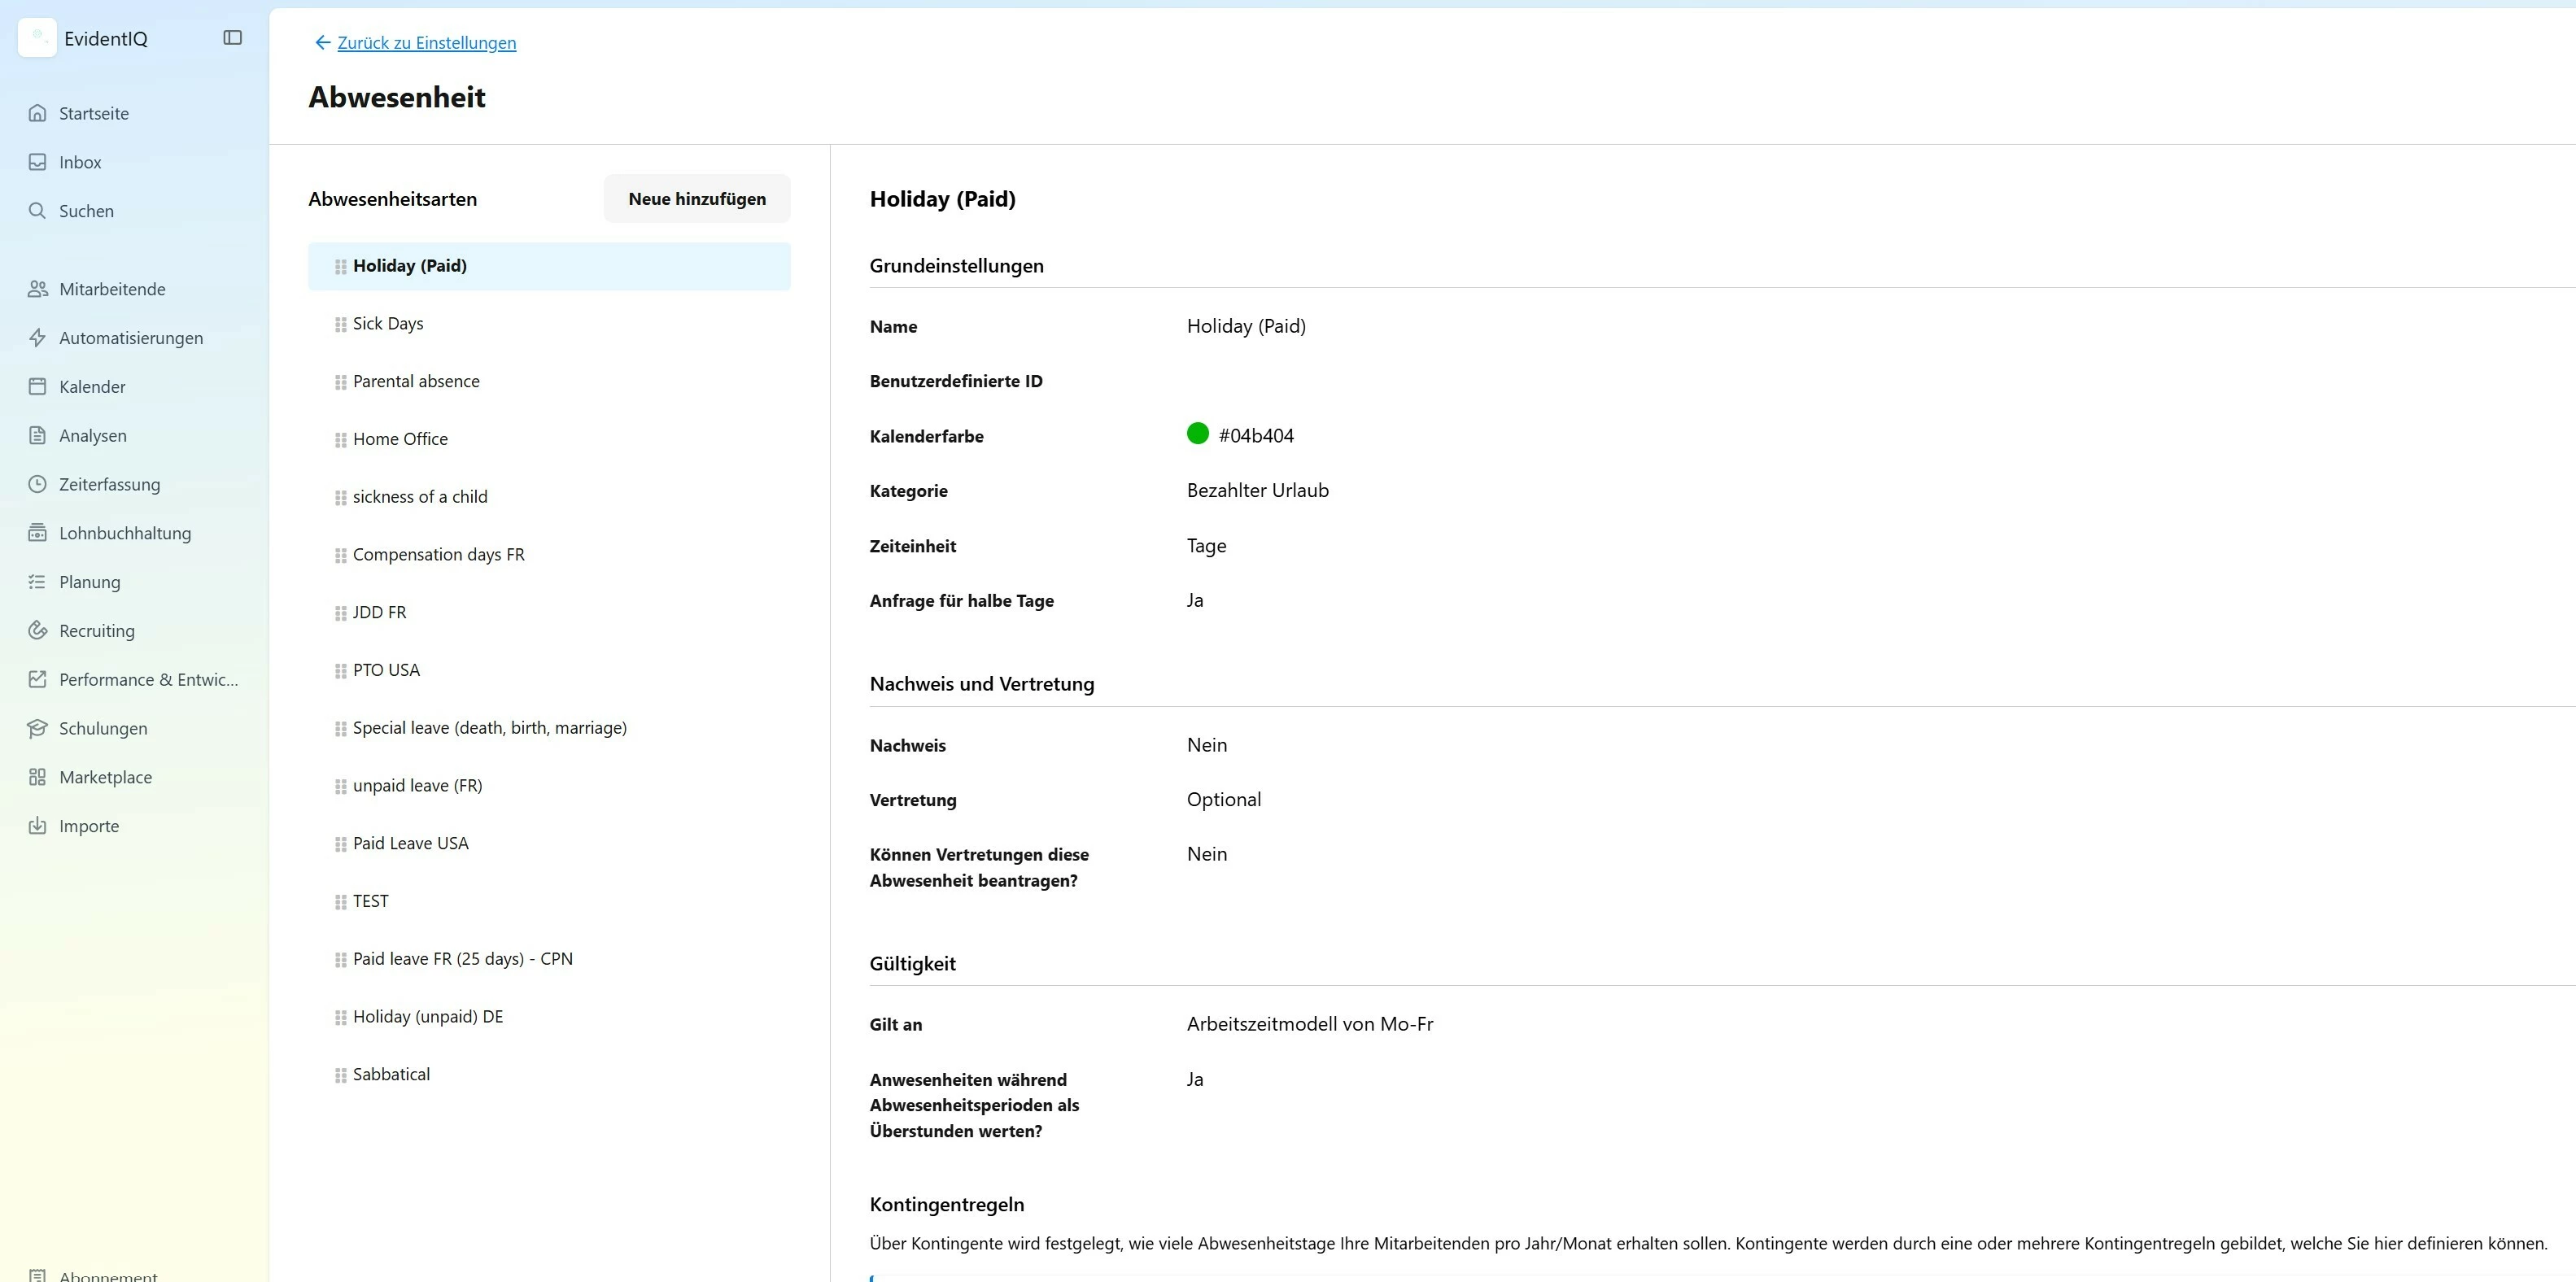The height and width of the screenshot is (1282, 2576).
Task: Open Inbox via its tray icon
Action: click(37, 162)
